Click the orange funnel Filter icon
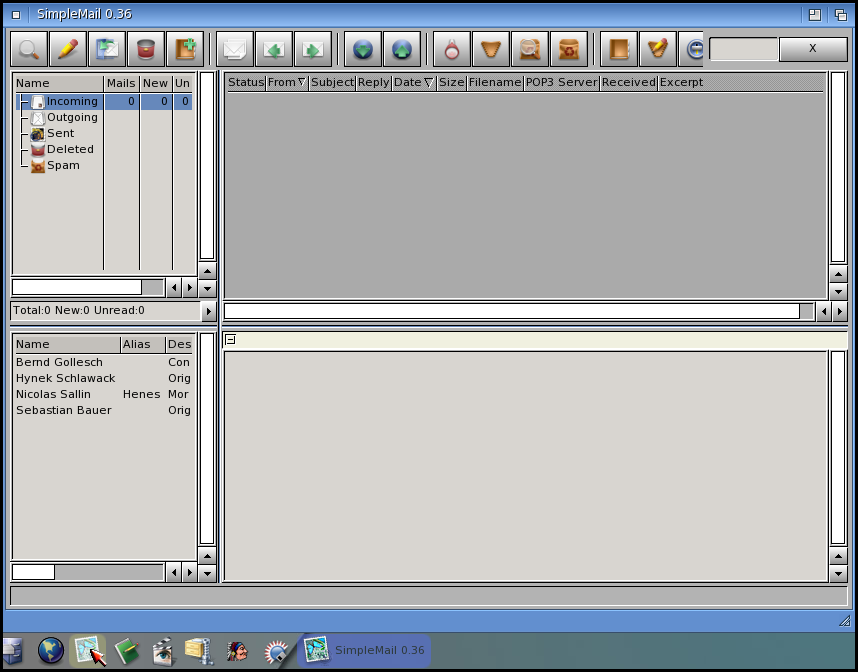 (x=491, y=49)
